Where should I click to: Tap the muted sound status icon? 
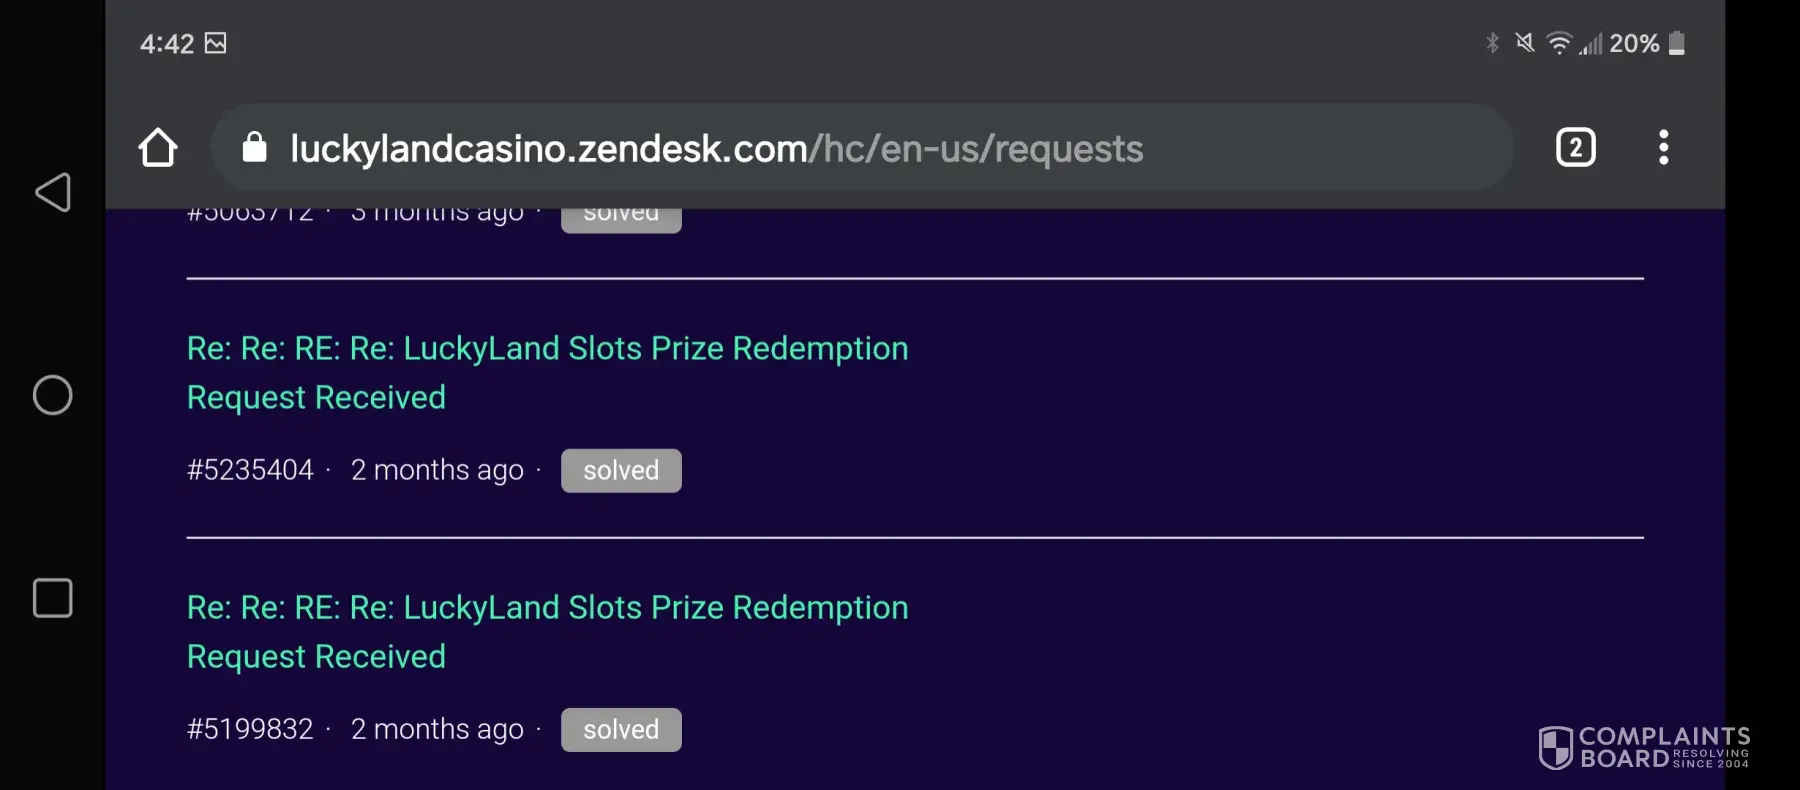click(1524, 43)
